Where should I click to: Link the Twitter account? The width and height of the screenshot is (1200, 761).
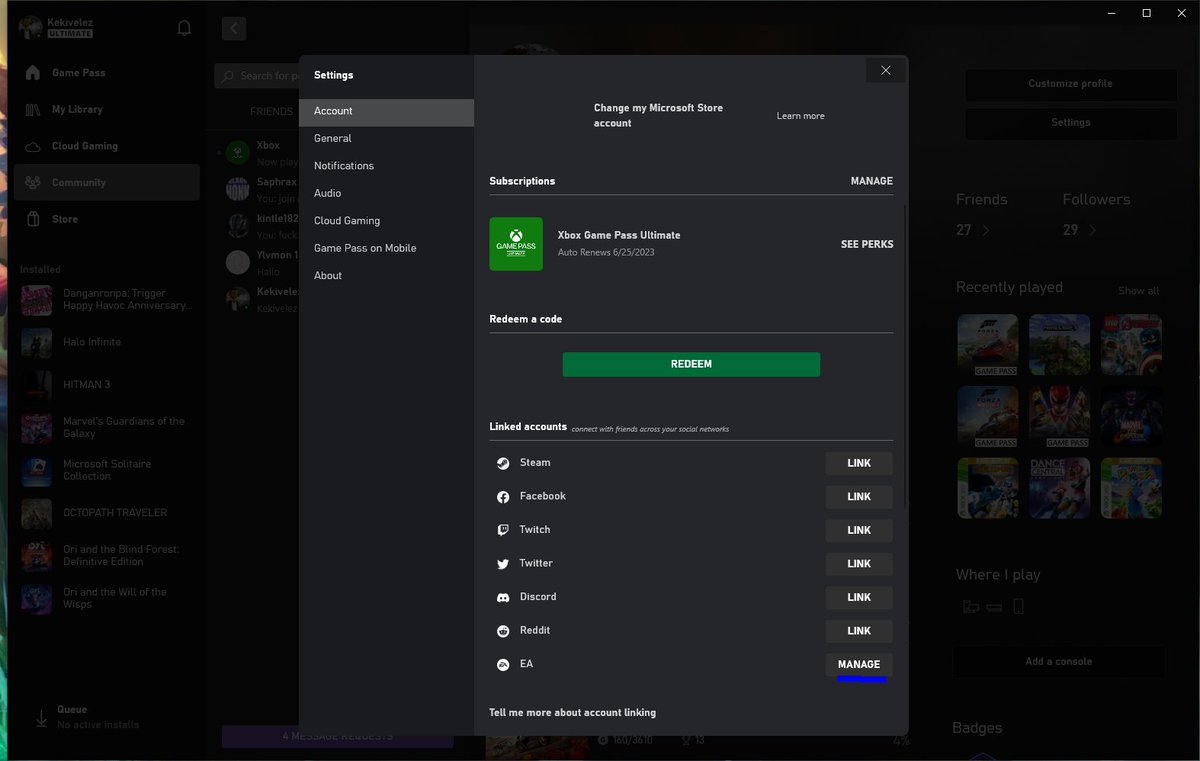859,564
